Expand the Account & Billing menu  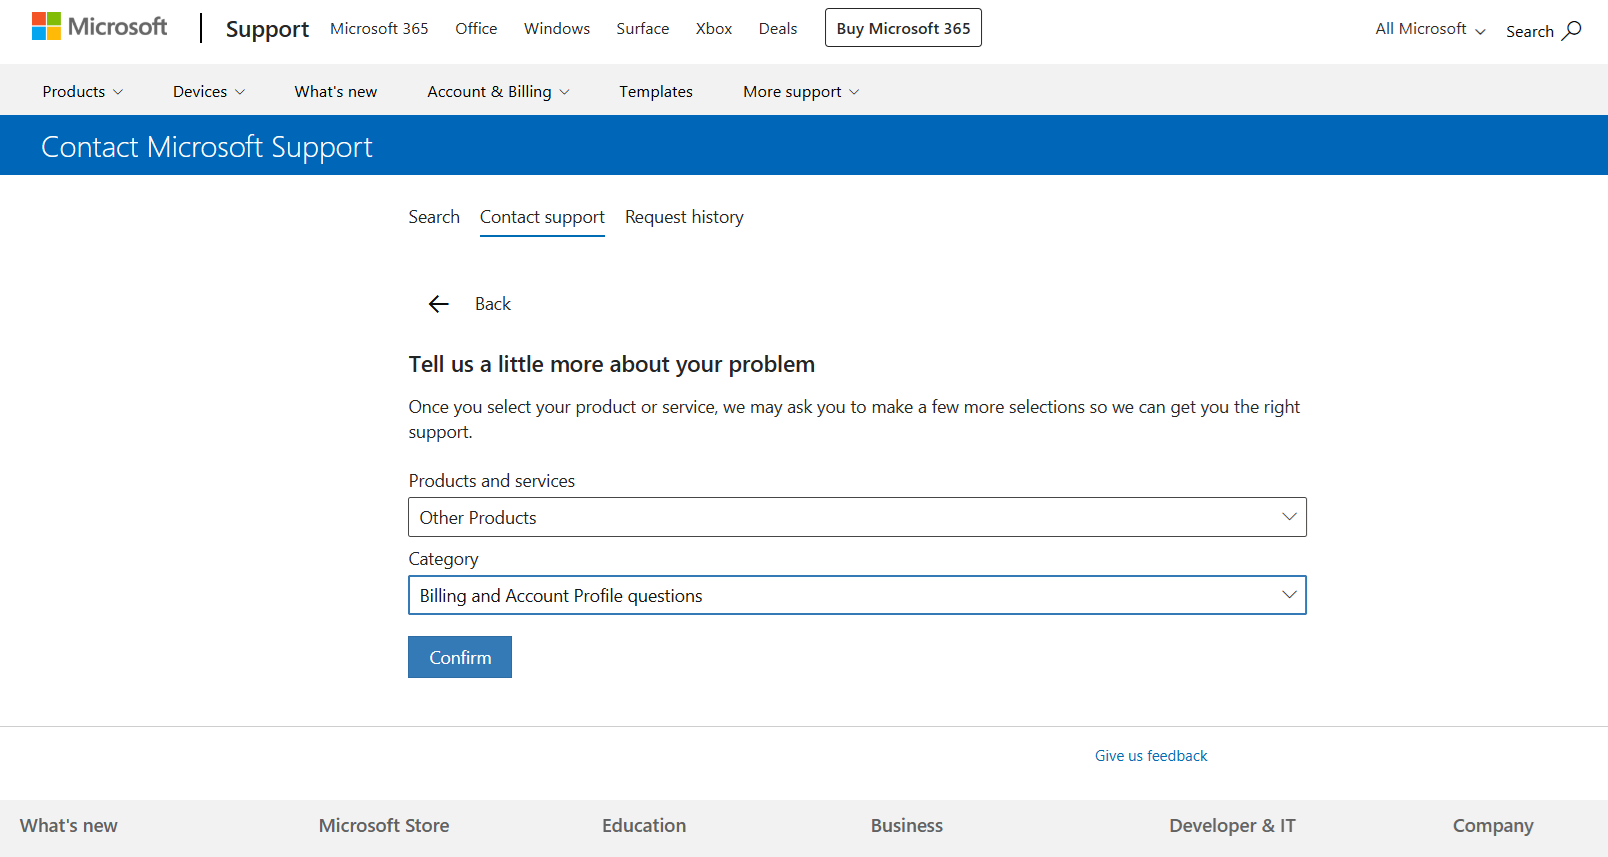pos(499,91)
